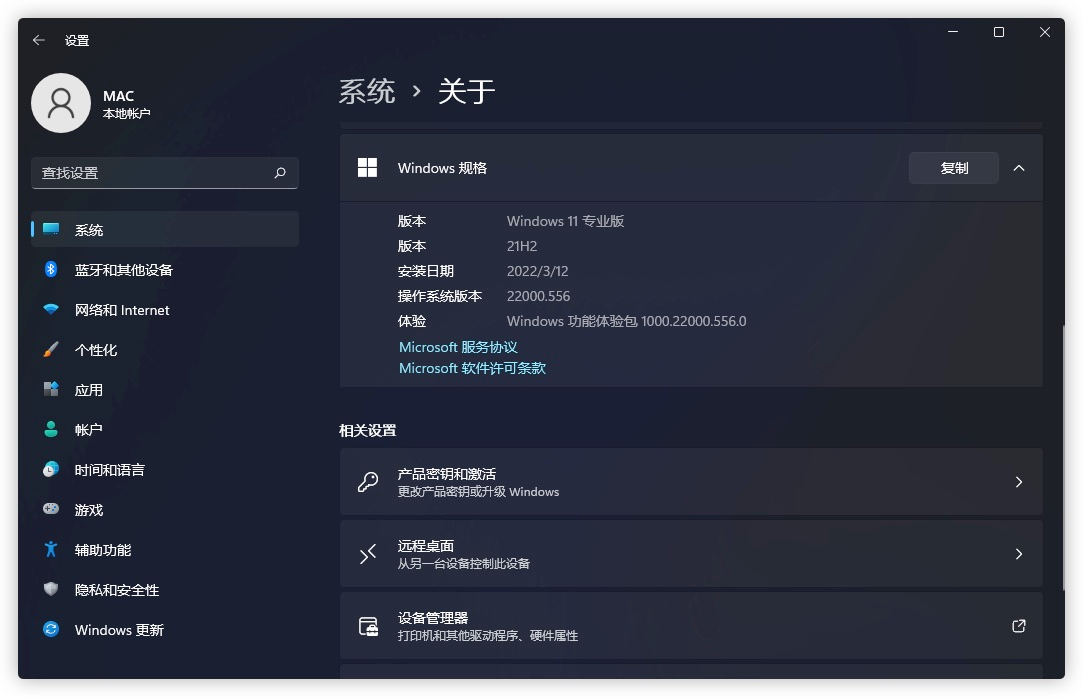1083x697 pixels.
Task: Click the Windows 规格 header title
Action: click(442, 168)
